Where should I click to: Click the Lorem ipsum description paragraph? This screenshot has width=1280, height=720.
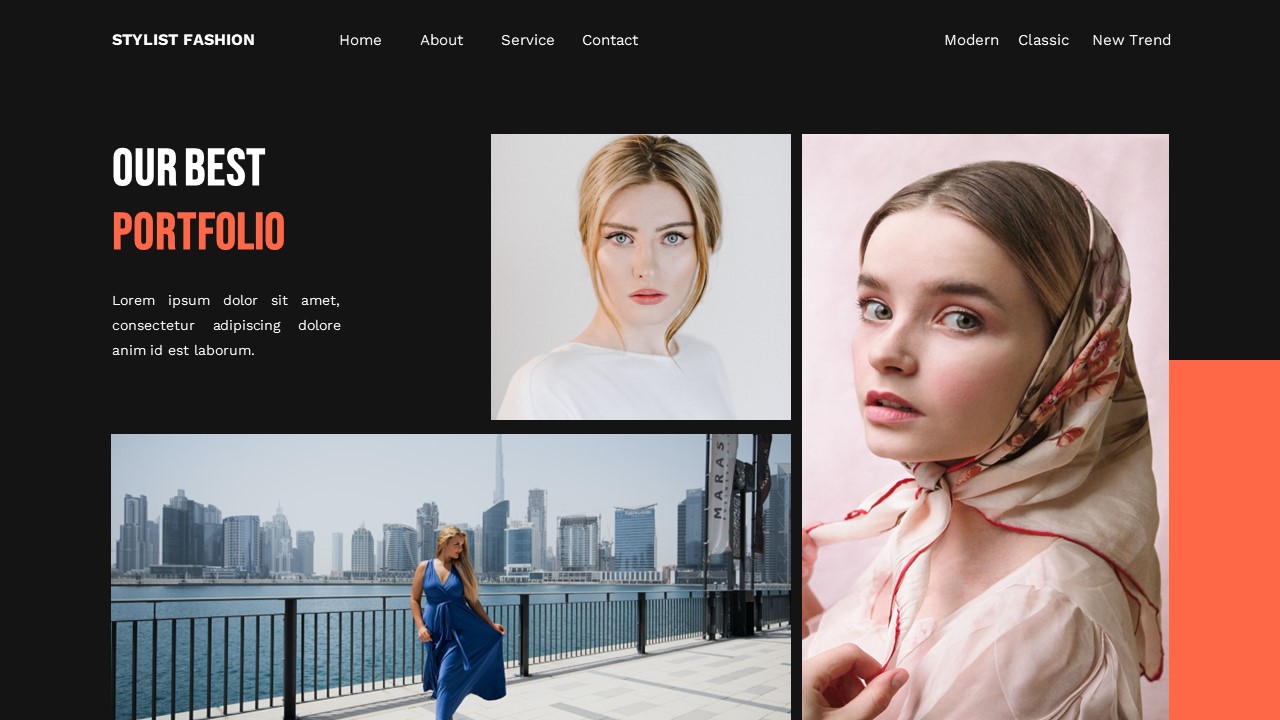(226, 325)
